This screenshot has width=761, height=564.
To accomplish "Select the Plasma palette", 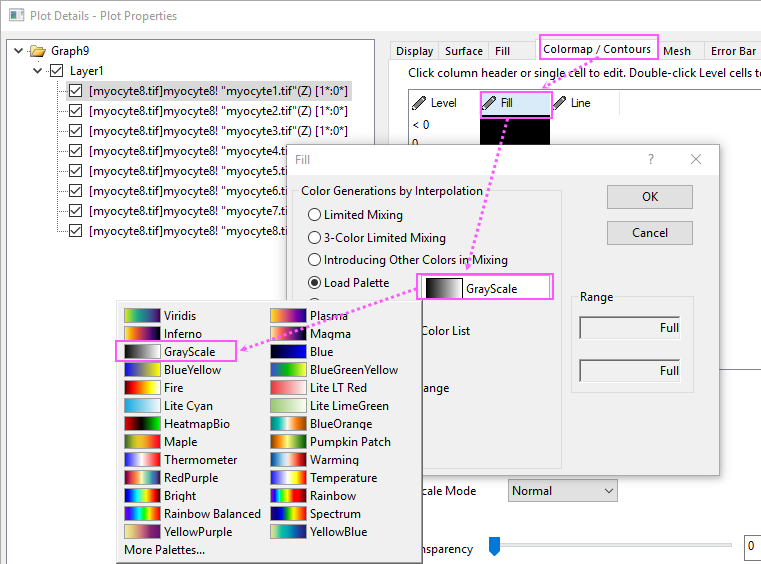I will coord(309,315).
